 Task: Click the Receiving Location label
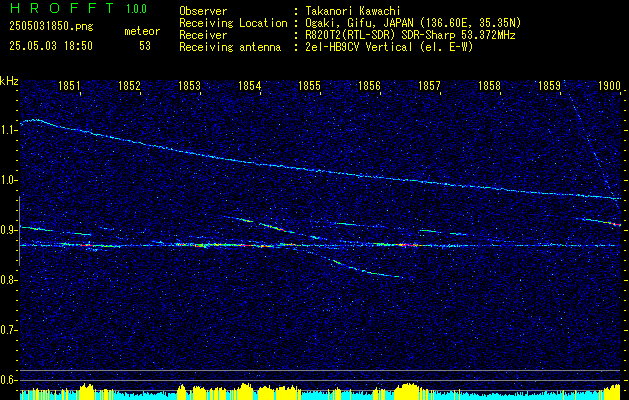tap(233, 23)
